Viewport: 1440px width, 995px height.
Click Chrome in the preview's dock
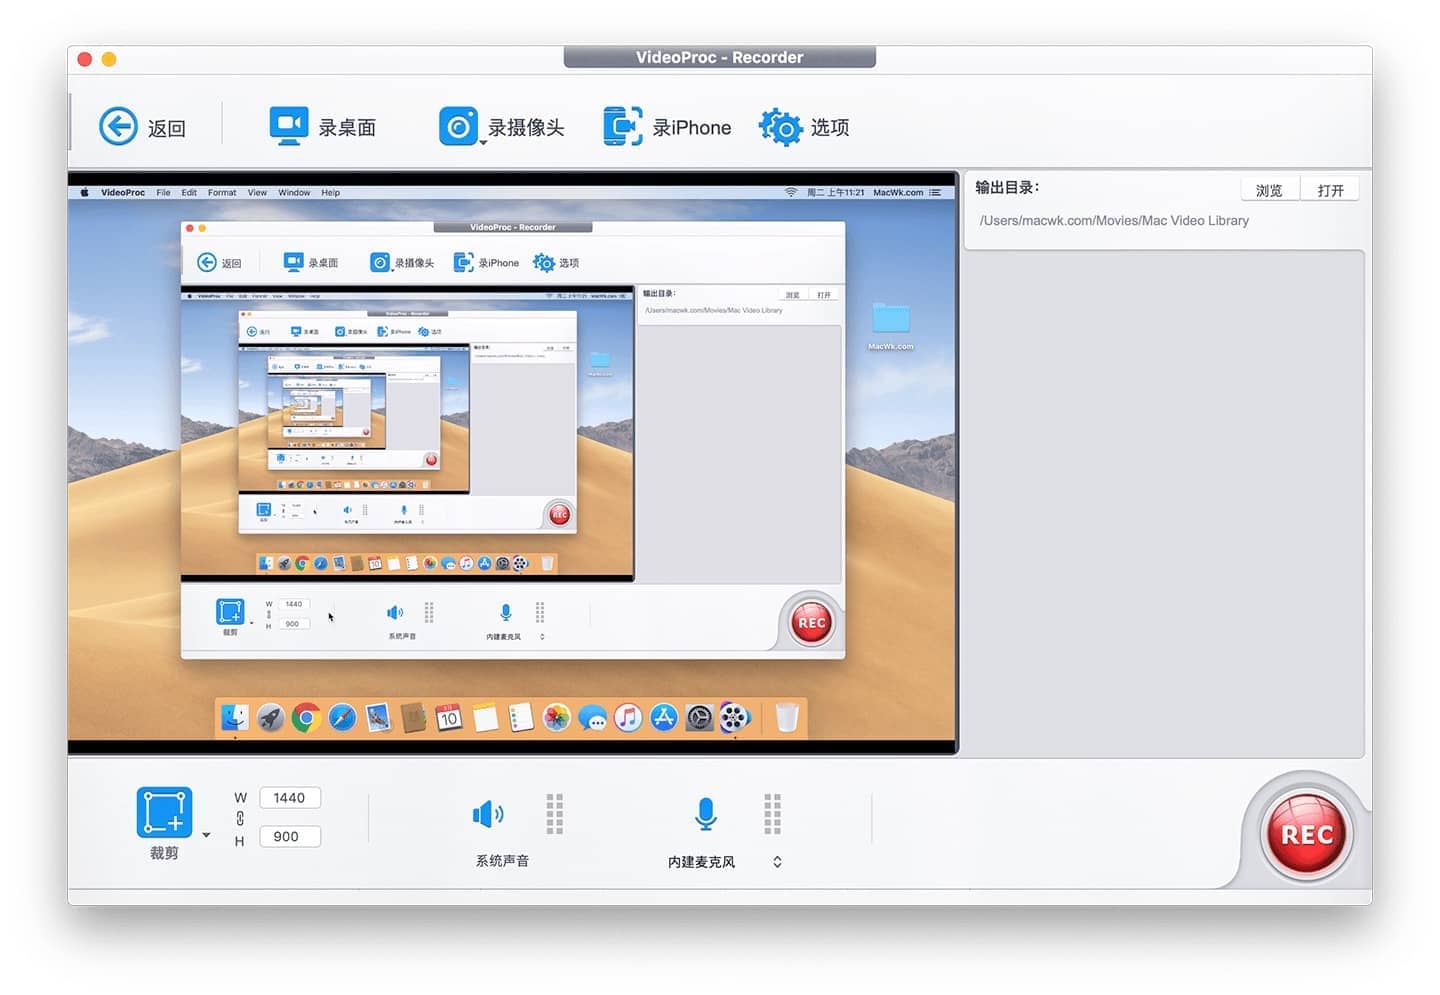point(307,717)
